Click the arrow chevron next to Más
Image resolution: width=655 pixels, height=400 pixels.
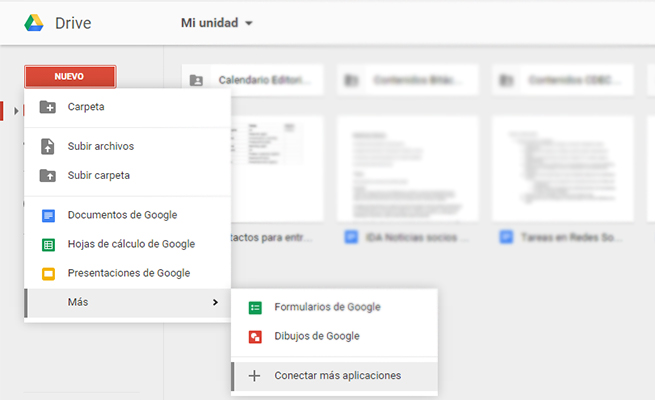tap(215, 302)
